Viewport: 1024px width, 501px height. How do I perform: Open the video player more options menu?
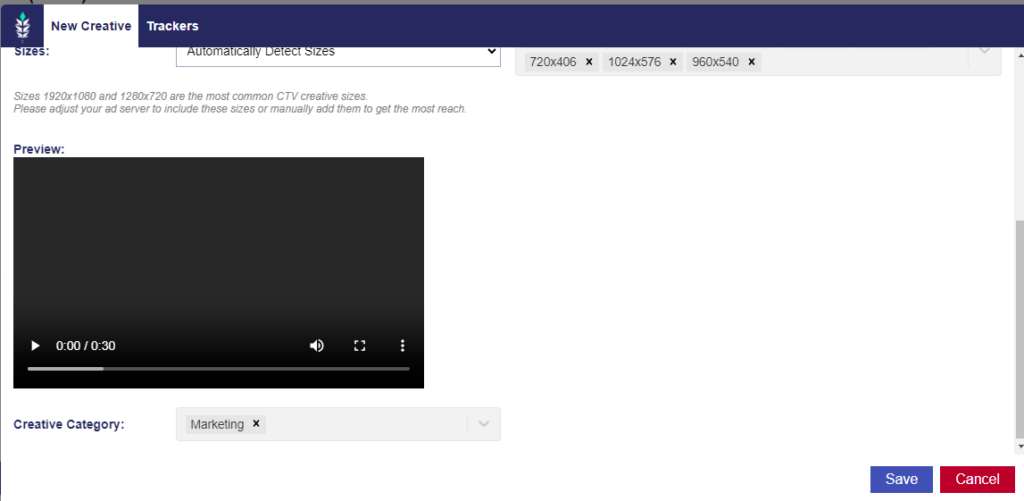402,346
